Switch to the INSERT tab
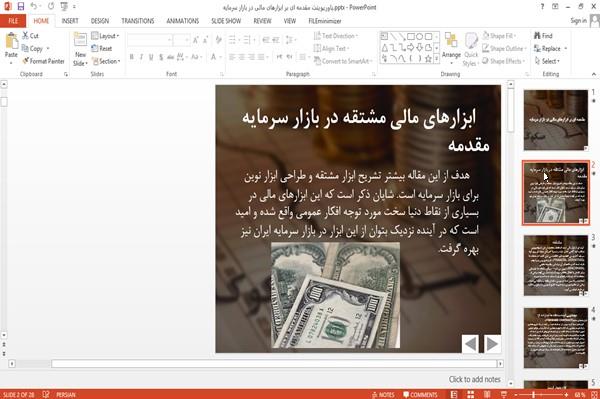 (70, 21)
